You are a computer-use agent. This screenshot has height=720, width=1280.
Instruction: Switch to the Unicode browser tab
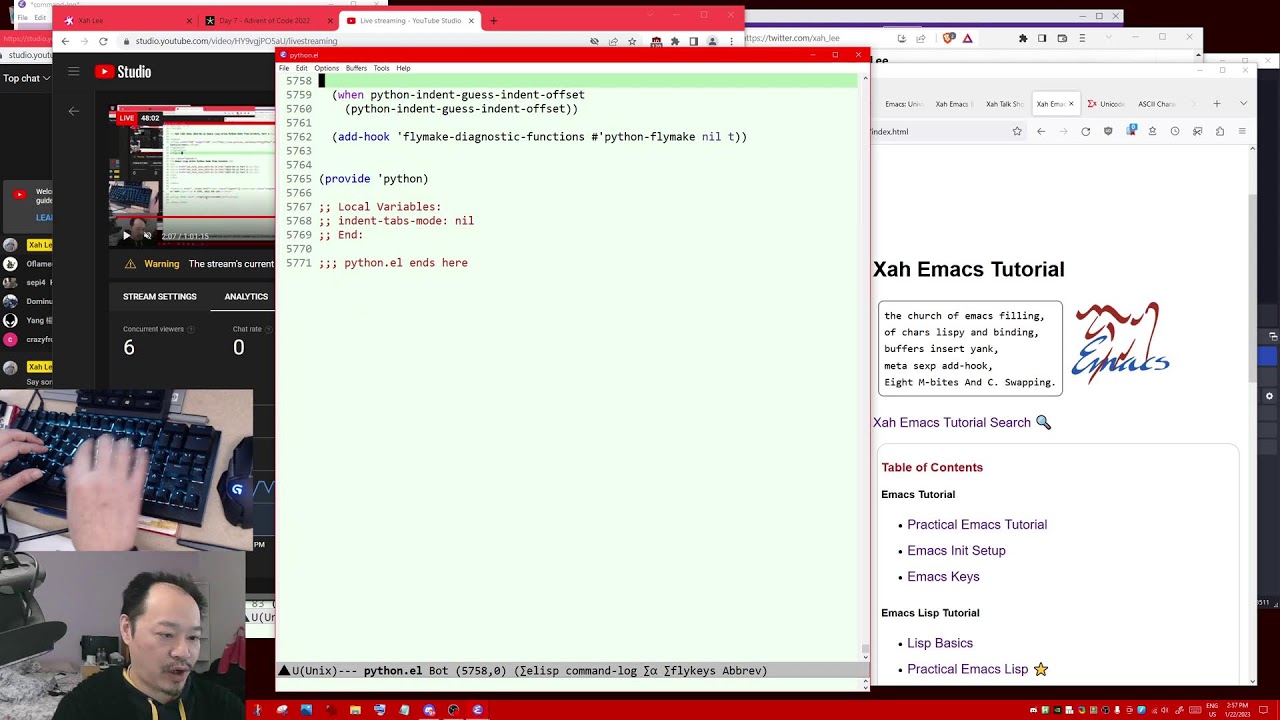pos(1106,104)
